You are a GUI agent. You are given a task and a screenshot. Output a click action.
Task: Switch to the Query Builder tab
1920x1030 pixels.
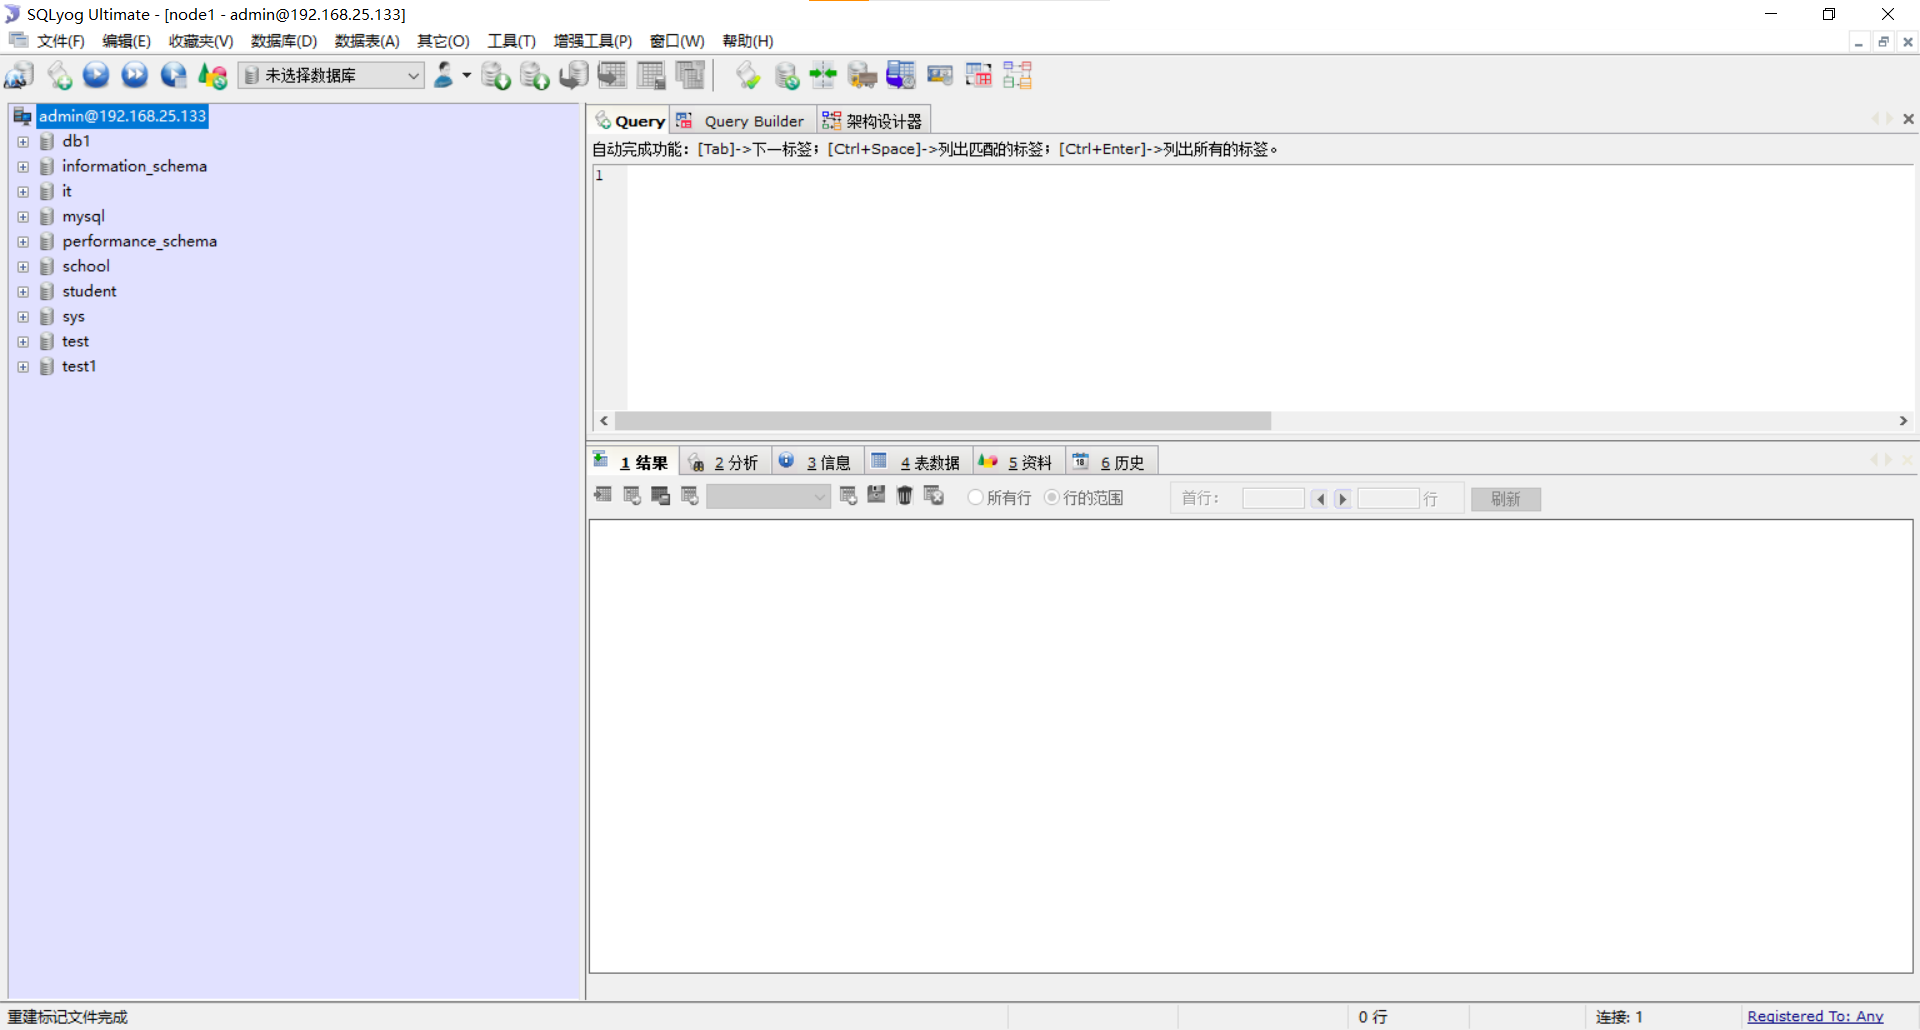coord(744,121)
